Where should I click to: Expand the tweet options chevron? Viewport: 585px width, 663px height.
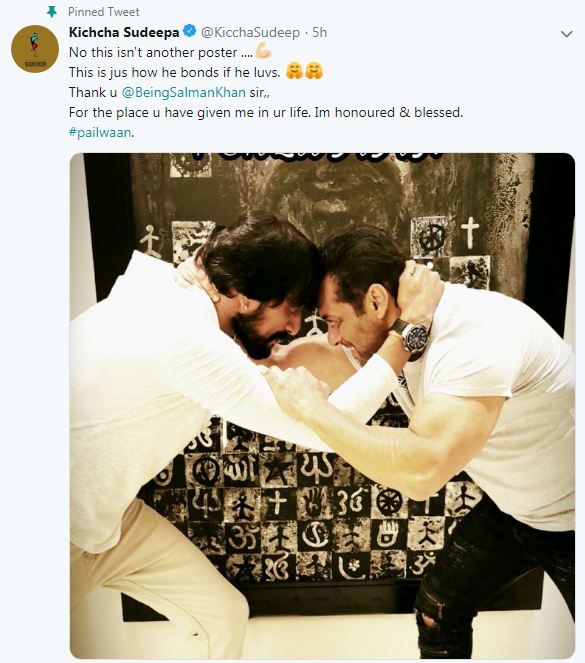click(566, 34)
